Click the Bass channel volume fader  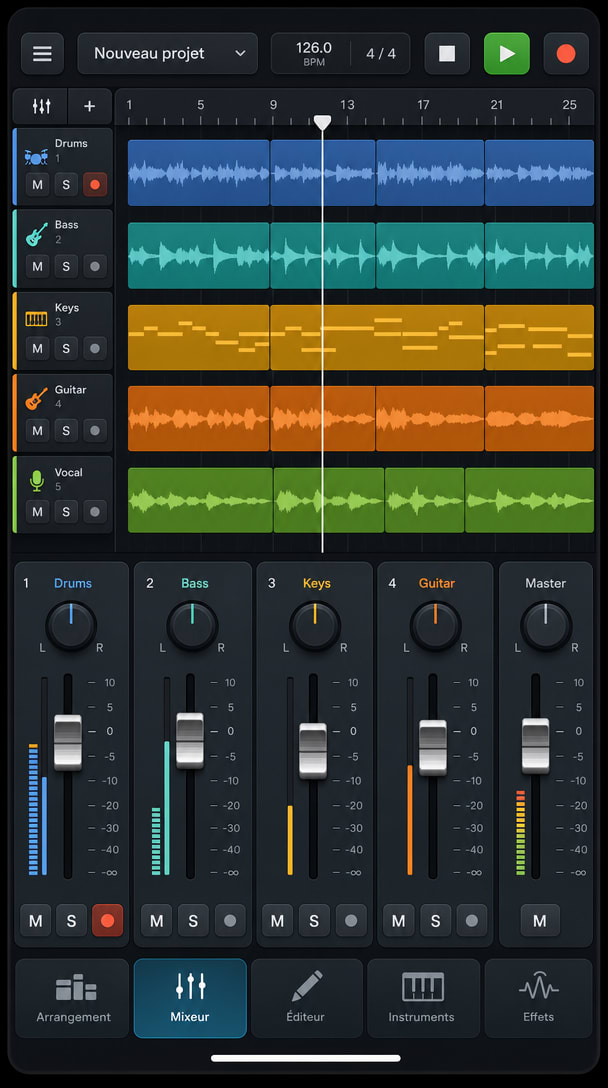pyautogui.click(x=189, y=740)
